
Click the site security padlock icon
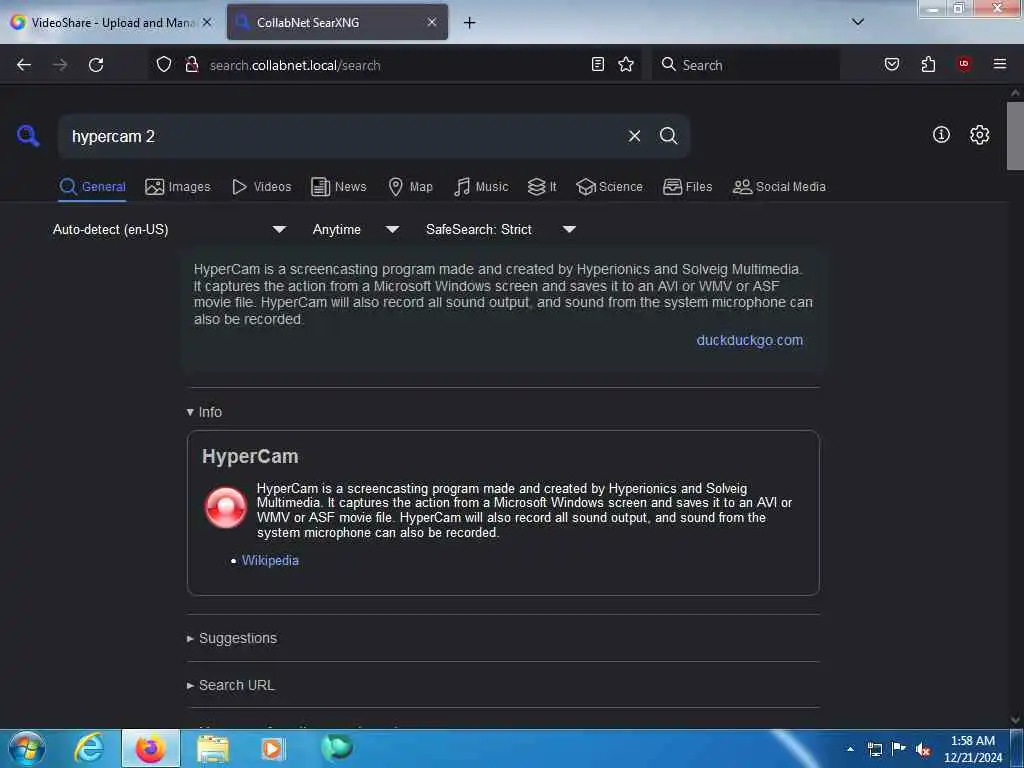(191, 64)
